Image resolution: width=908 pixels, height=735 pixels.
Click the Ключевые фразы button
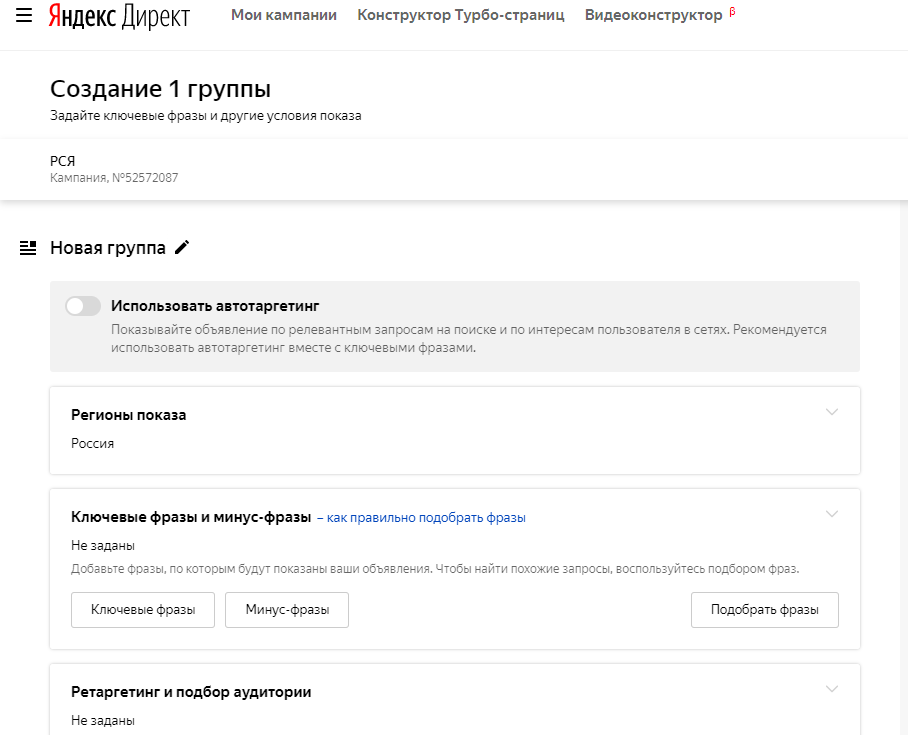(x=143, y=609)
